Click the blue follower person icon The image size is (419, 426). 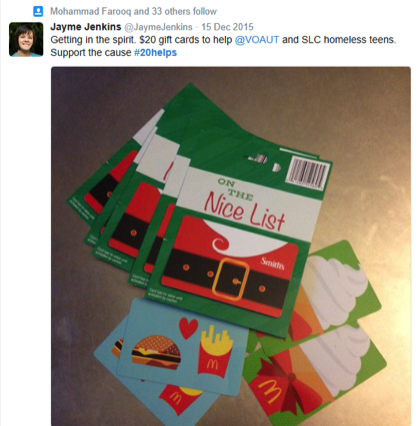(38, 12)
